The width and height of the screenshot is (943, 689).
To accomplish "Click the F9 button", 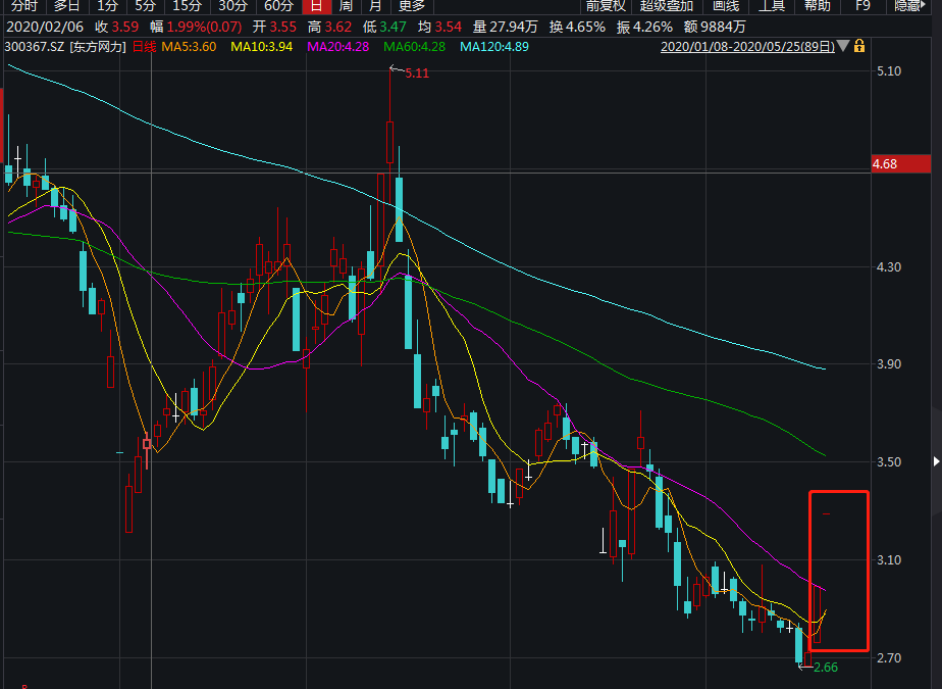I will pyautogui.click(x=864, y=5).
